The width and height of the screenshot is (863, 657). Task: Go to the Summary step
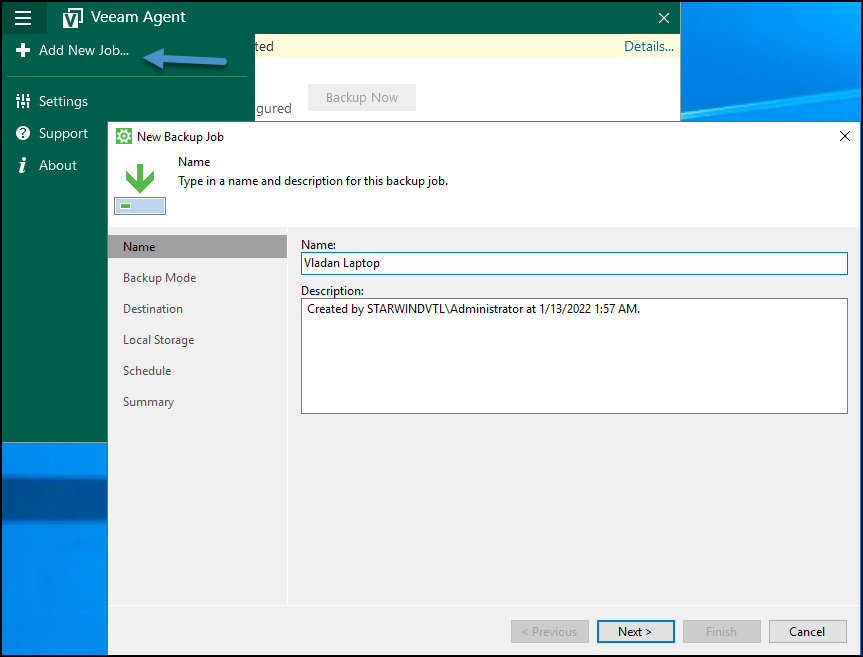click(149, 402)
